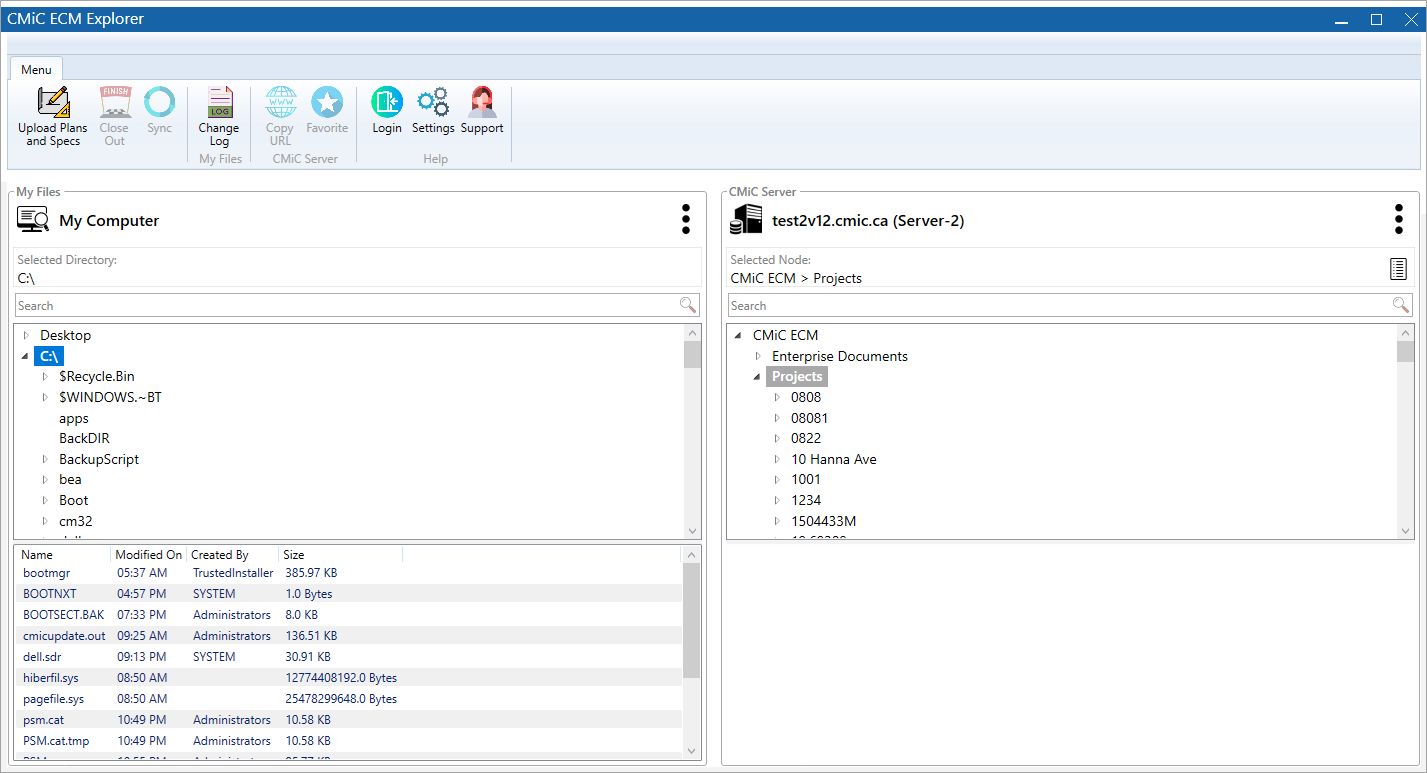The image size is (1427, 773).
Task: Select the BOOTSECT.BAK file
Action: click(x=350, y=615)
